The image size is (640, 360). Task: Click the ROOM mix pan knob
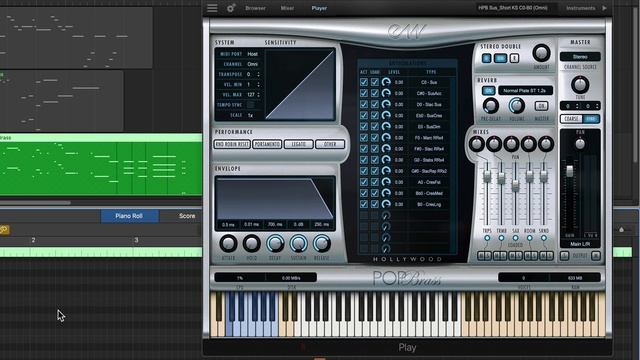(x=529, y=144)
